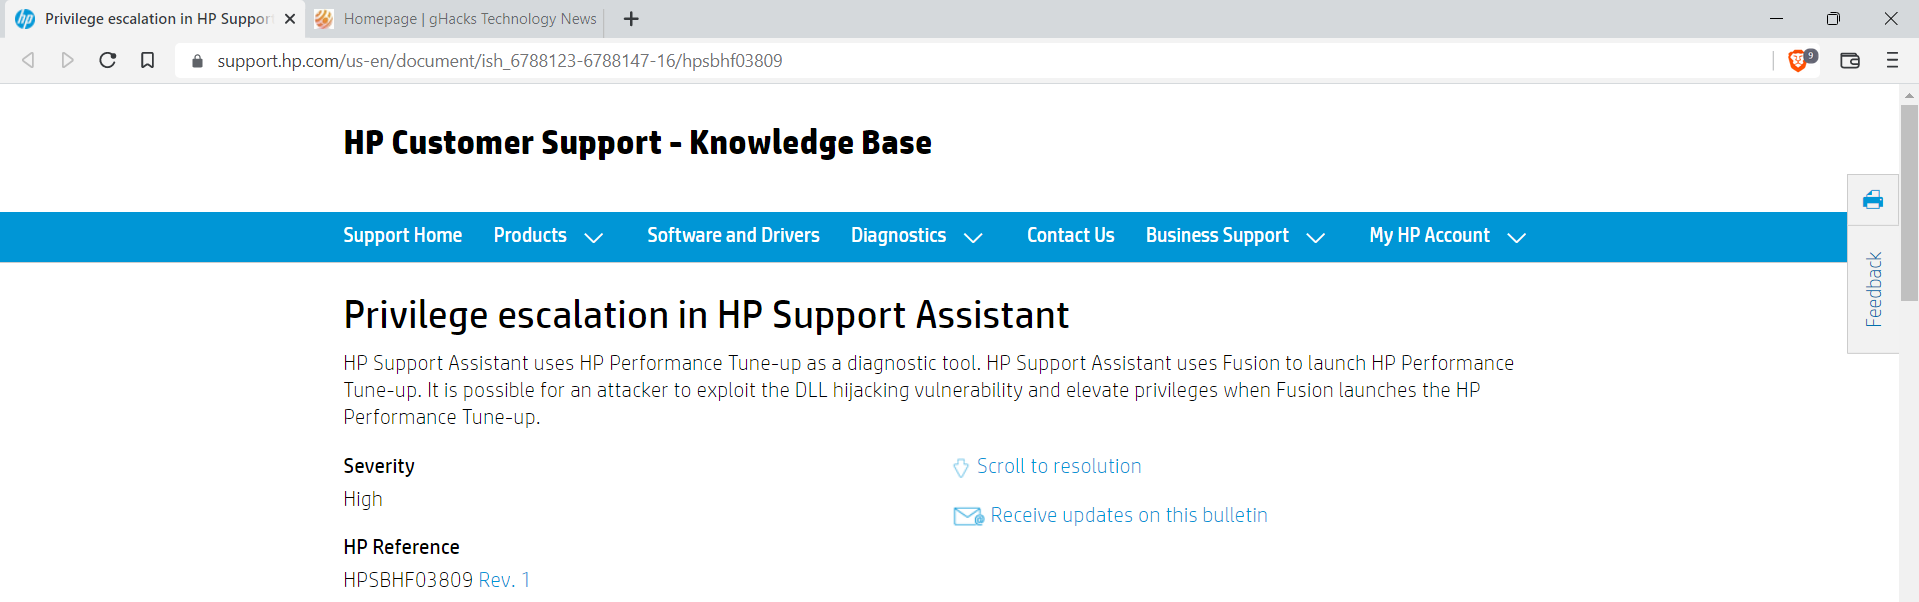Image resolution: width=1919 pixels, height=602 pixels.
Task: Open Software and Drivers page
Action: (733, 236)
